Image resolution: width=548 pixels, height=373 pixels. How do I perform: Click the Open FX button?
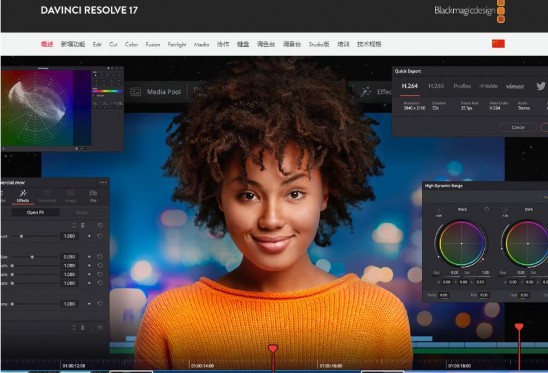pyautogui.click(x=35, y=212)
